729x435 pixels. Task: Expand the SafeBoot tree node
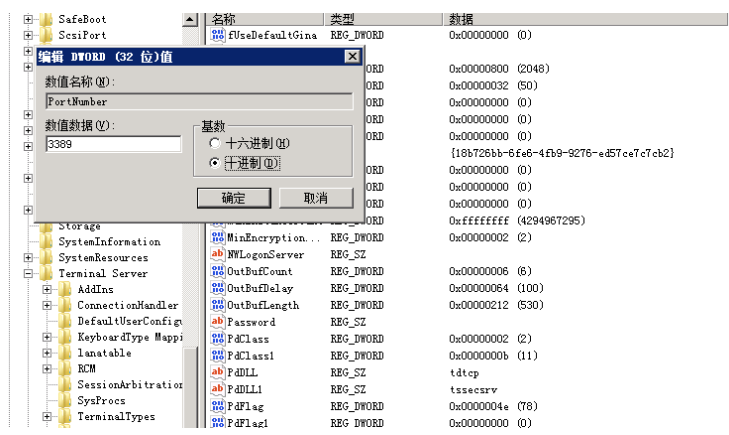click(28, 20)
